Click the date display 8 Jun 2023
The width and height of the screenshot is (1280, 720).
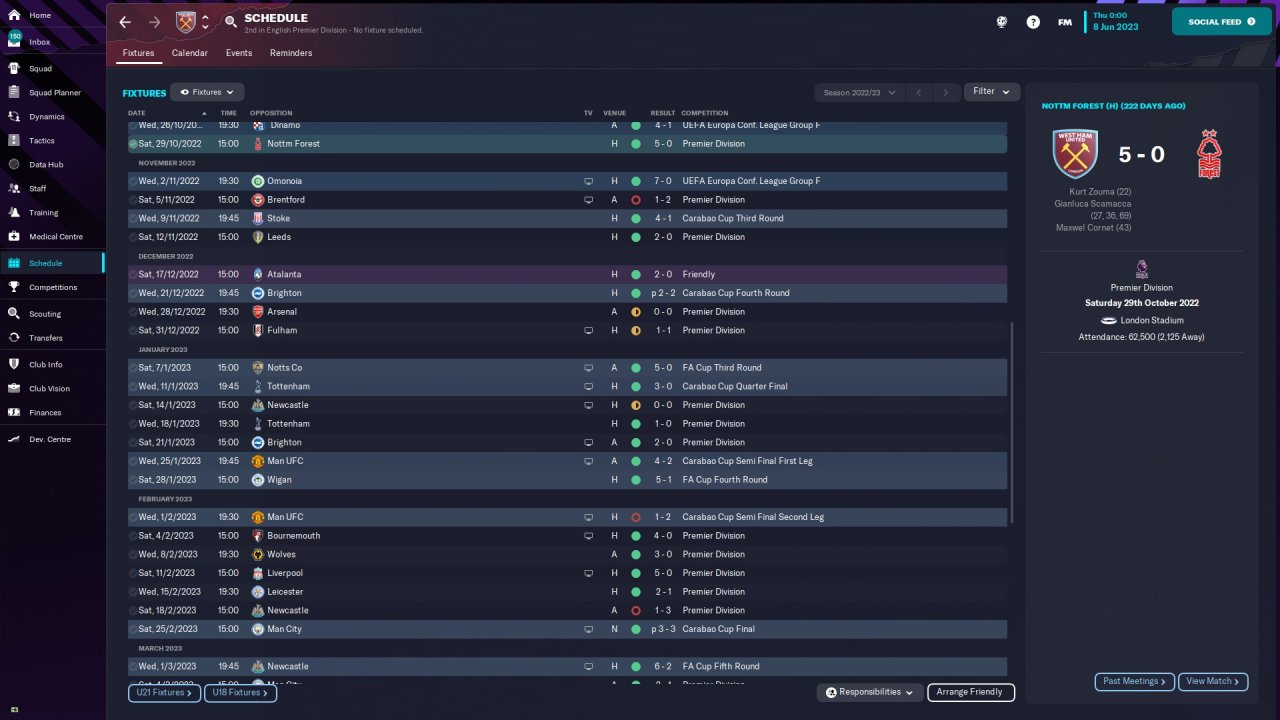[1115, 27]
